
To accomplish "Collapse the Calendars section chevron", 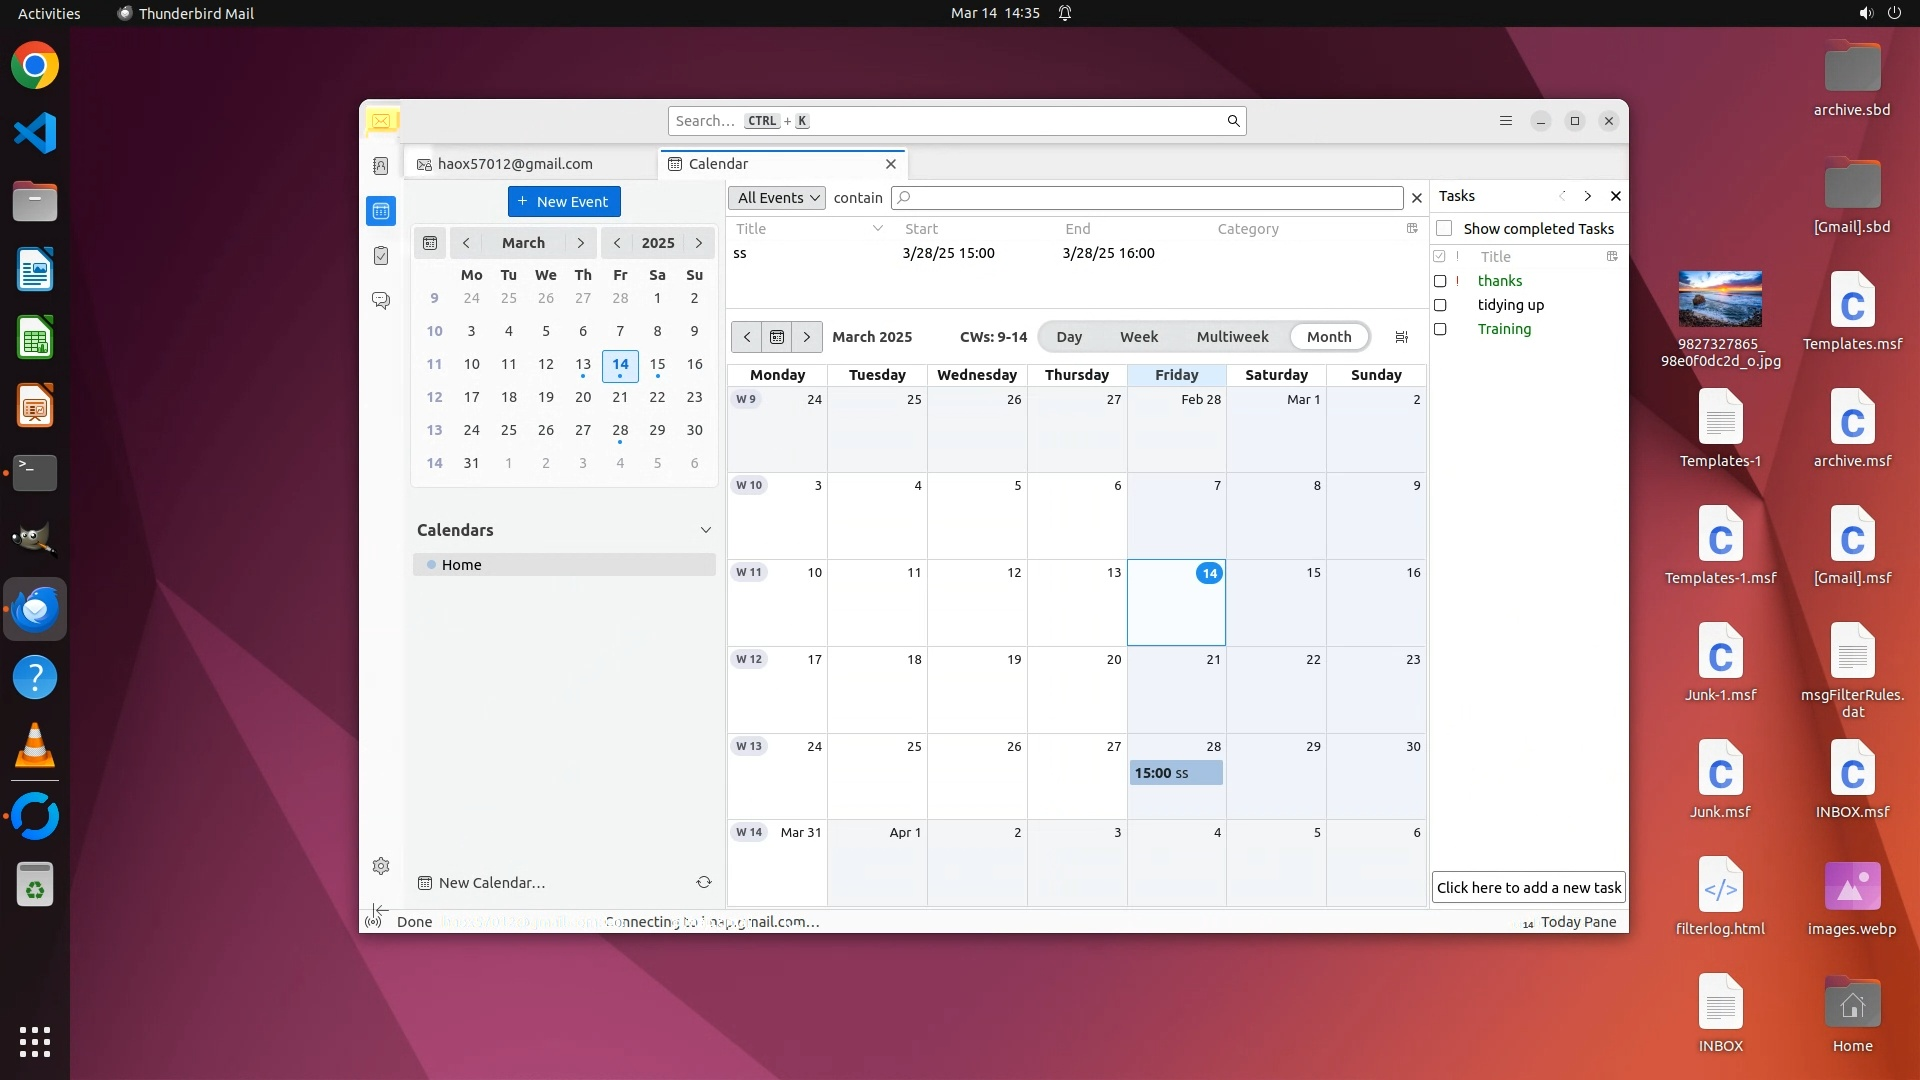I will [x=706, y=530].
